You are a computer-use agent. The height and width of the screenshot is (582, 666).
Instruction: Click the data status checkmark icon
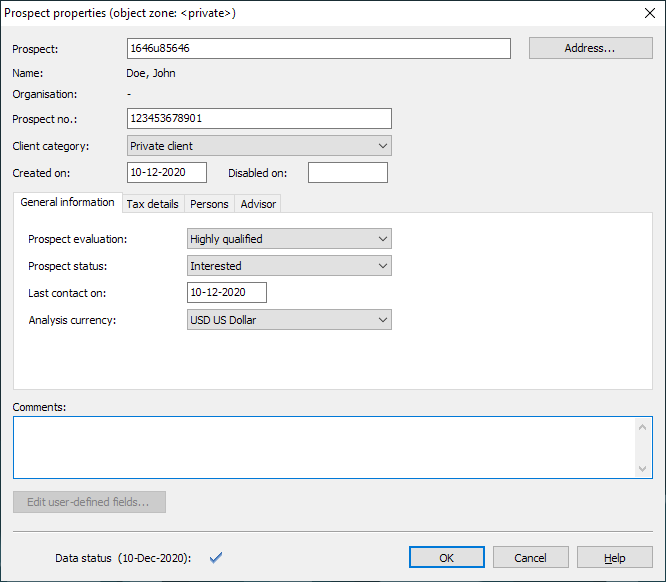tap(214, 557)
